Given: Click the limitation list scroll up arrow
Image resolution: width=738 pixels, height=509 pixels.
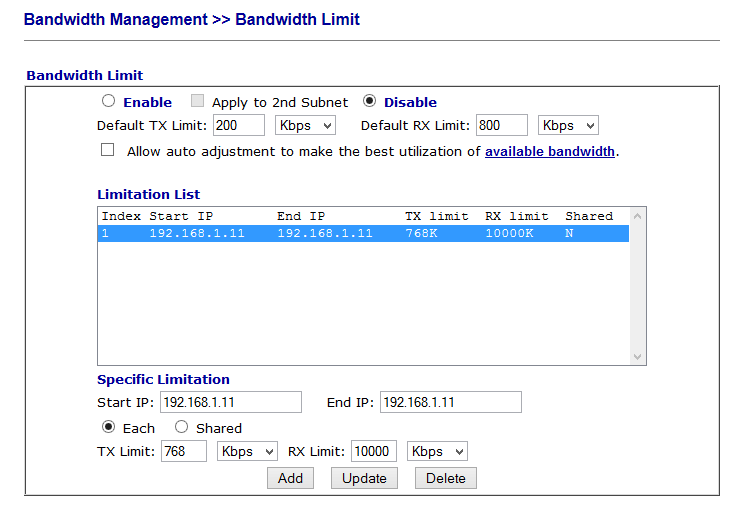Looking at the screenshot, I should (638, 215).
